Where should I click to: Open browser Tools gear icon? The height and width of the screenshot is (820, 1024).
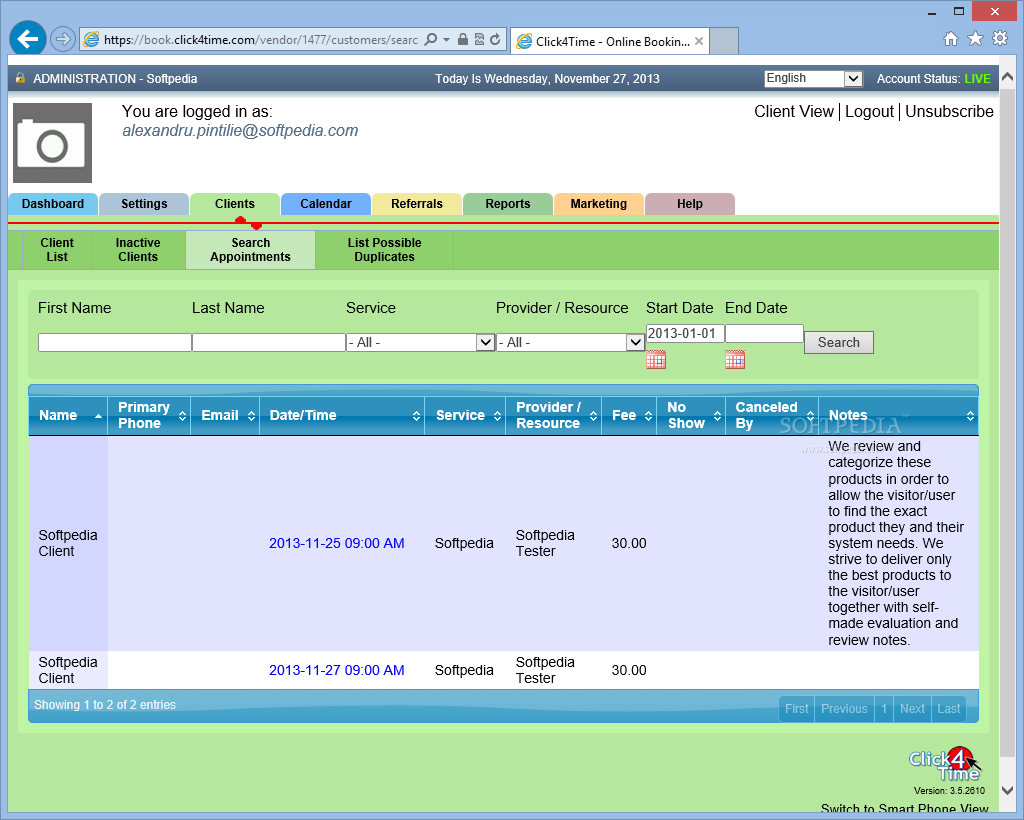[x=1000, y=39]
